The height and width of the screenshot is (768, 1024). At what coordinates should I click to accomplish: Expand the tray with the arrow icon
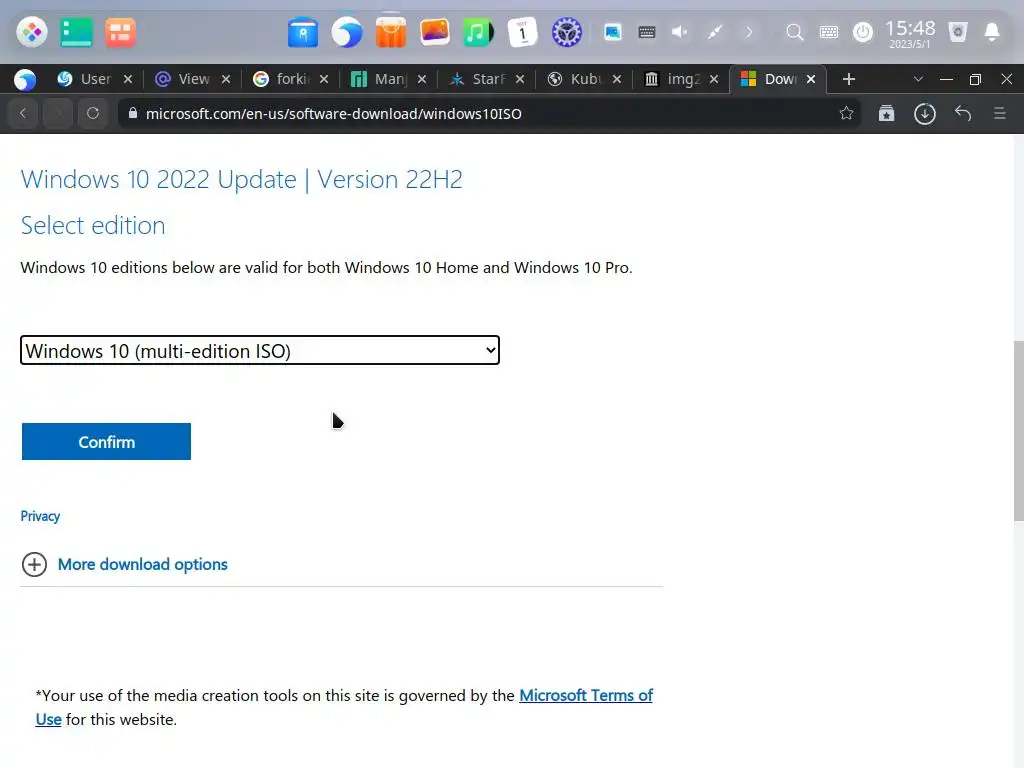pos(749,32)
